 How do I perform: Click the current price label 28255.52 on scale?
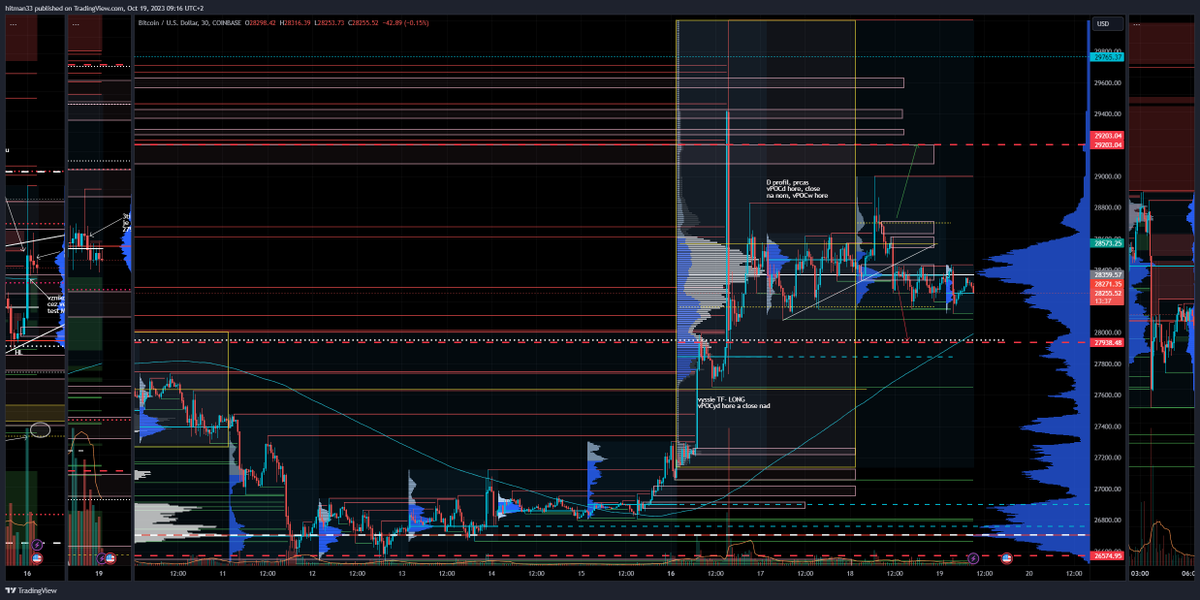coord(1108,293)
